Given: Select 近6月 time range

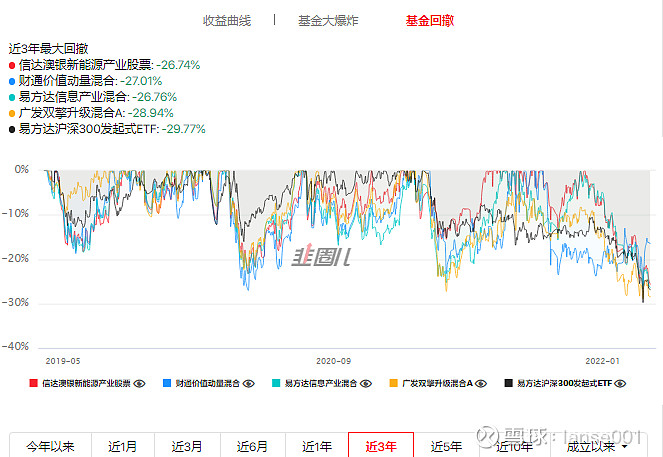Looking at the screenshot, I should tap(252, 446).
